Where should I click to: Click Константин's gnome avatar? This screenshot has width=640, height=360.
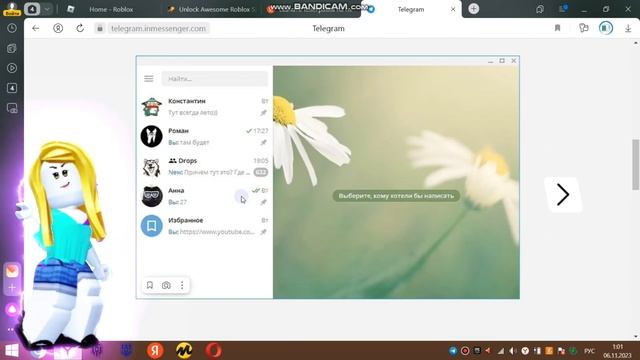click(x=151, y=107)
